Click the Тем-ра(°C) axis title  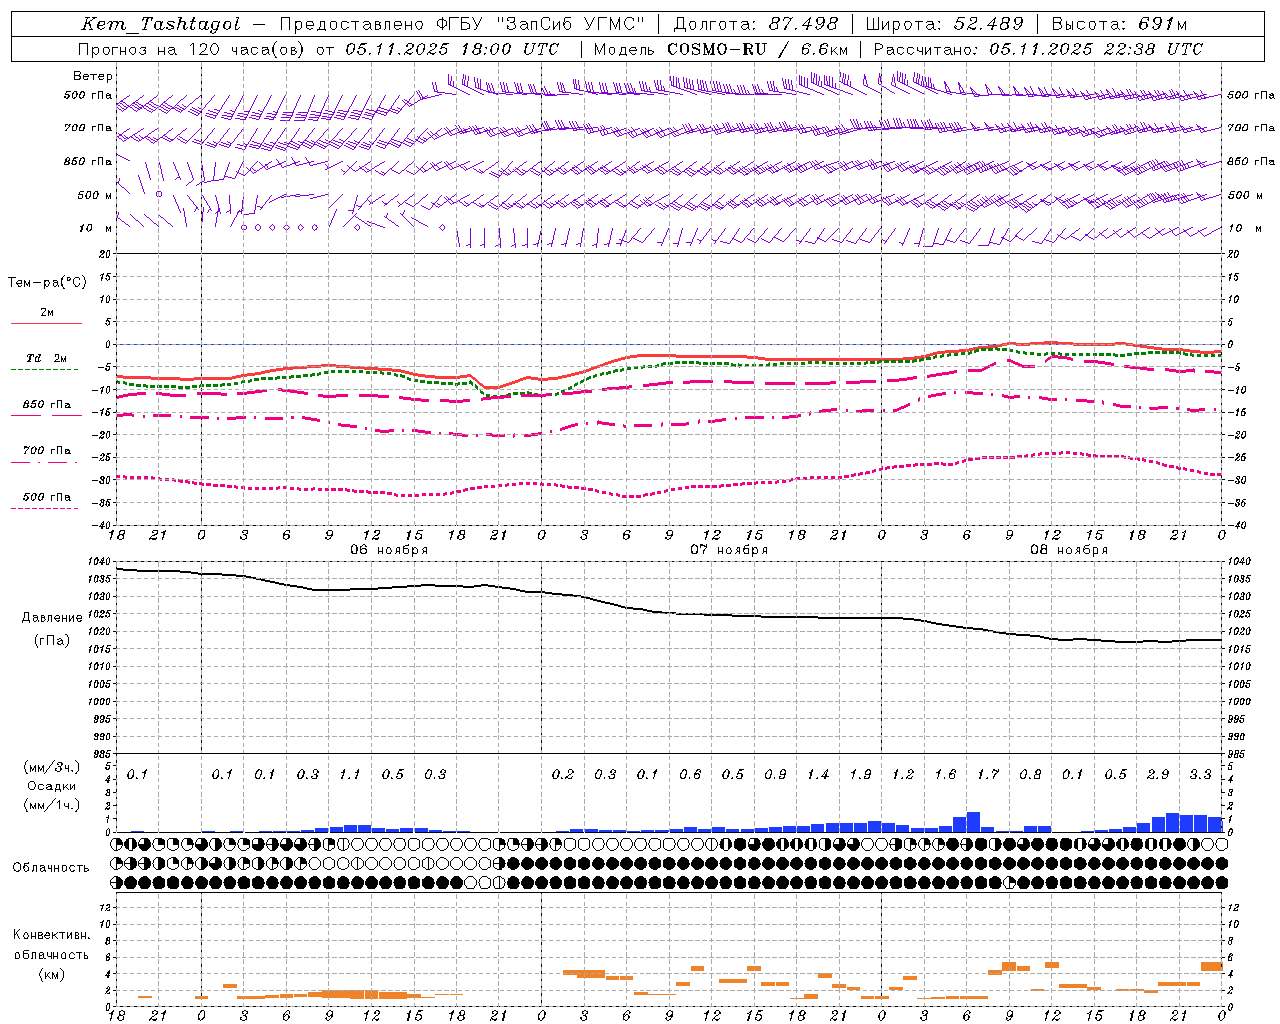pos(47,283)
